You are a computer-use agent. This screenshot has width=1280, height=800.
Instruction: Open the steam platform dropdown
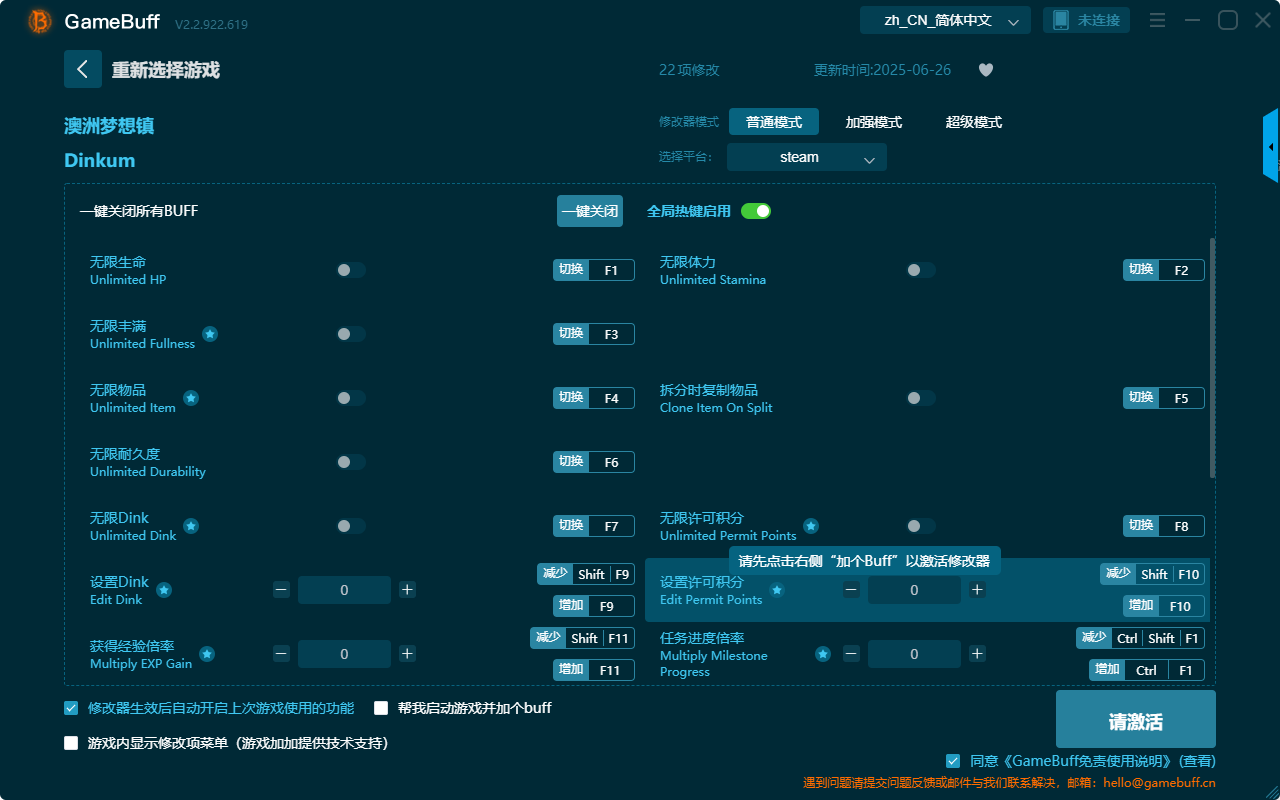[x=807, y=157]
